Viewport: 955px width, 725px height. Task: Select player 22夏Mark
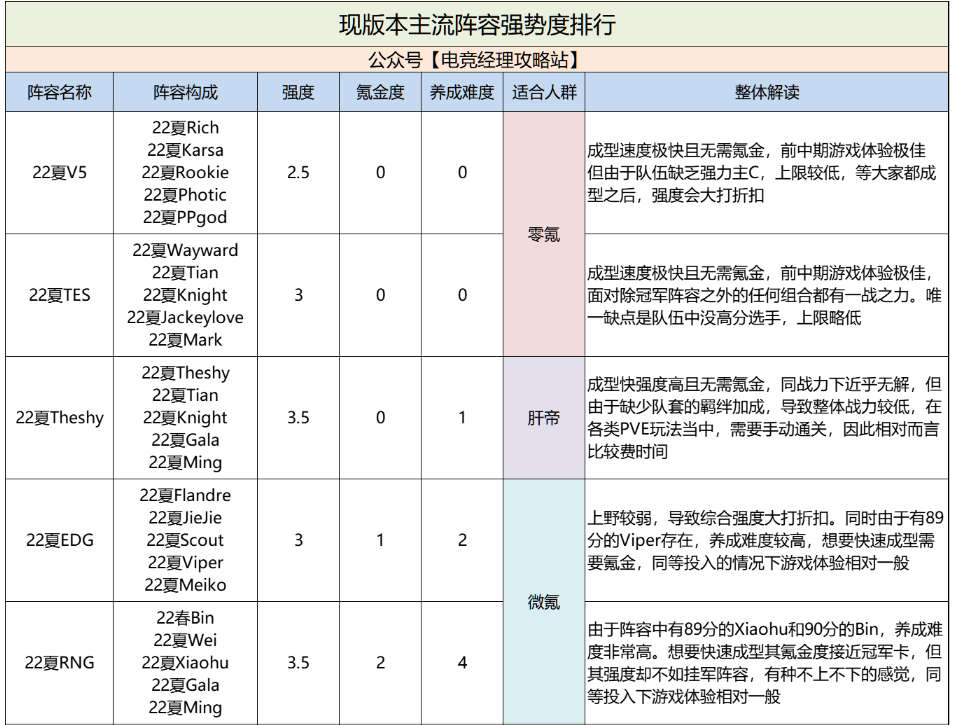185,340
